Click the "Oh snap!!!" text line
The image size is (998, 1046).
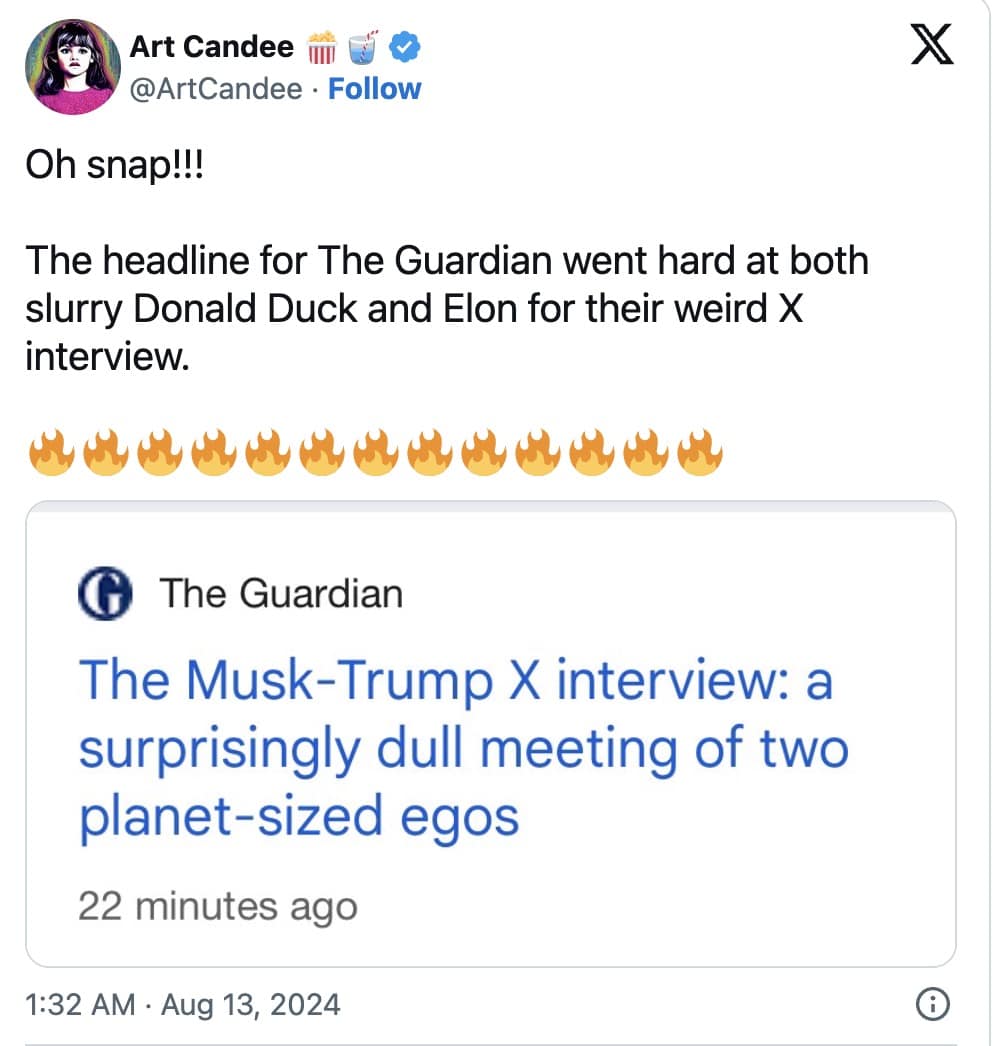coord(113,166)
